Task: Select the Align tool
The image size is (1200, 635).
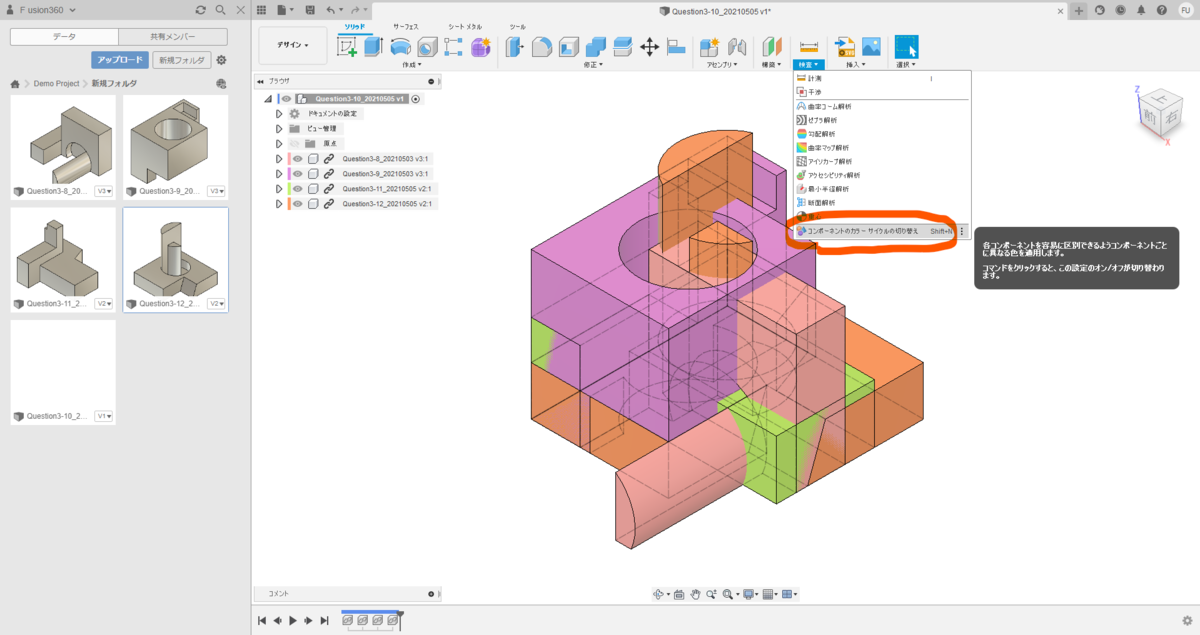Action: (x=675, y=46)
